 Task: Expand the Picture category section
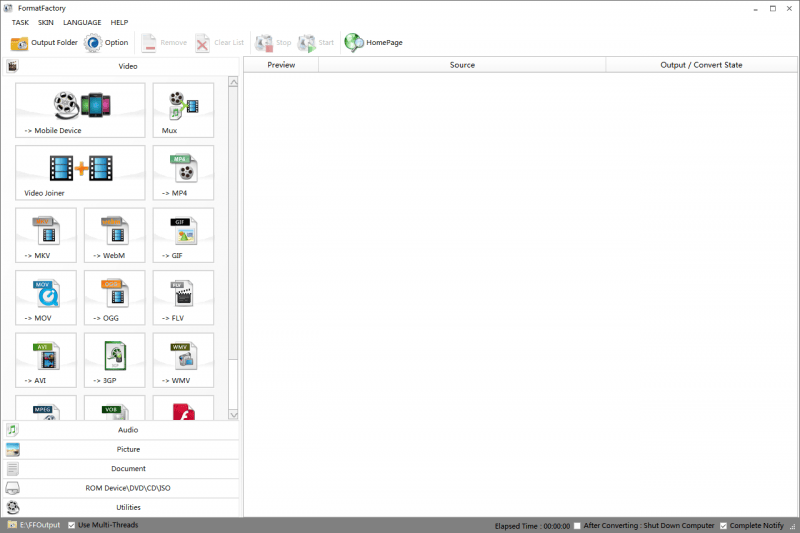coord(128,449)
